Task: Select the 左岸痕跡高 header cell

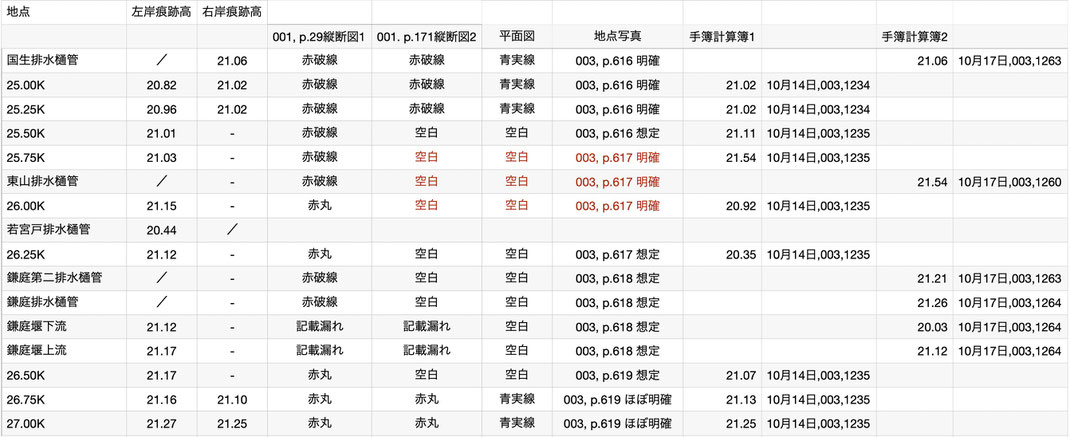Action: point(162,12)
